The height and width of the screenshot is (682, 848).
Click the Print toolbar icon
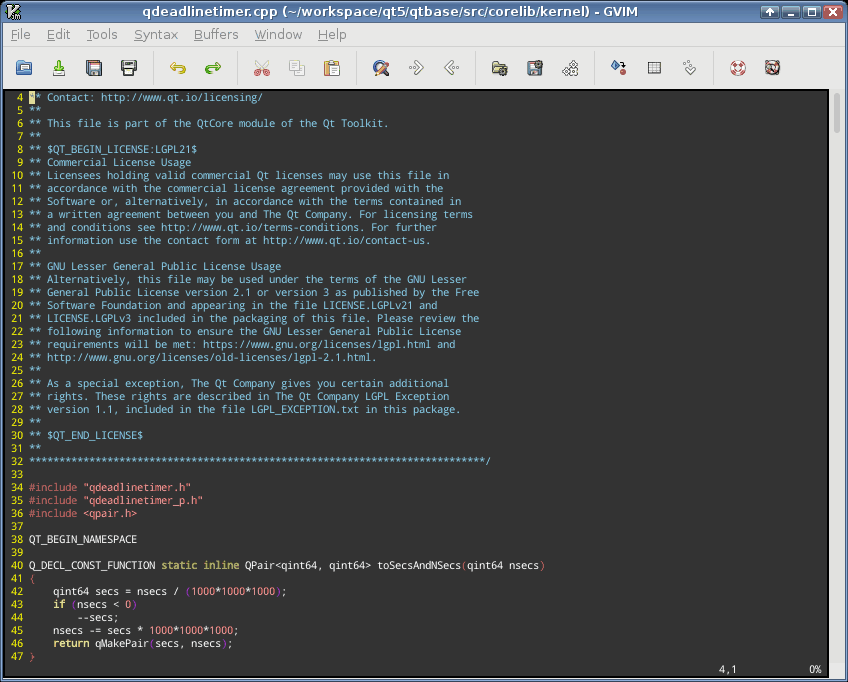(x=129, y=68)
